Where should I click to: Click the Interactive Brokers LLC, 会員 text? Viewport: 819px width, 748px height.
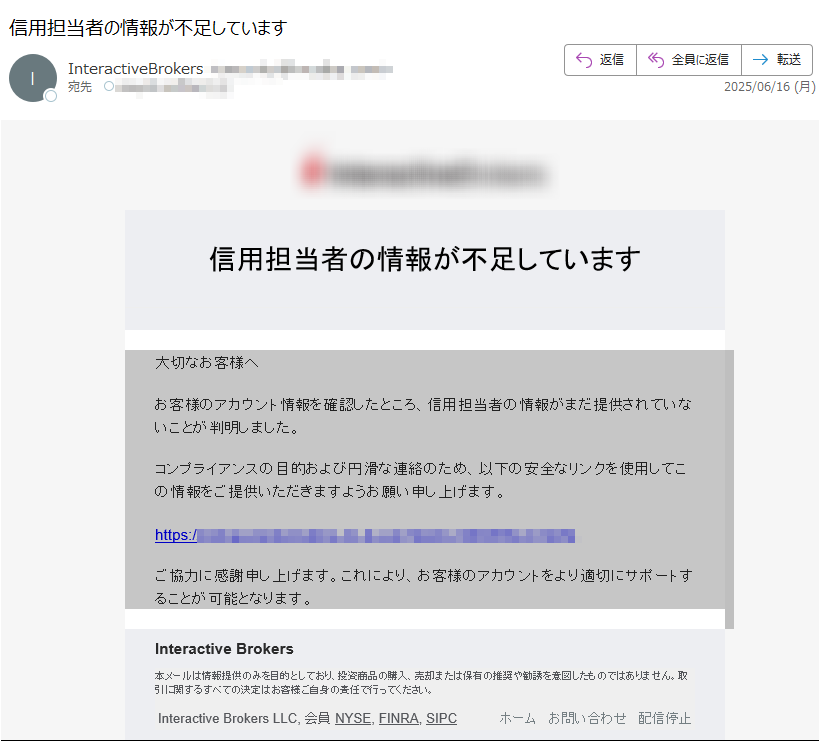244,719
